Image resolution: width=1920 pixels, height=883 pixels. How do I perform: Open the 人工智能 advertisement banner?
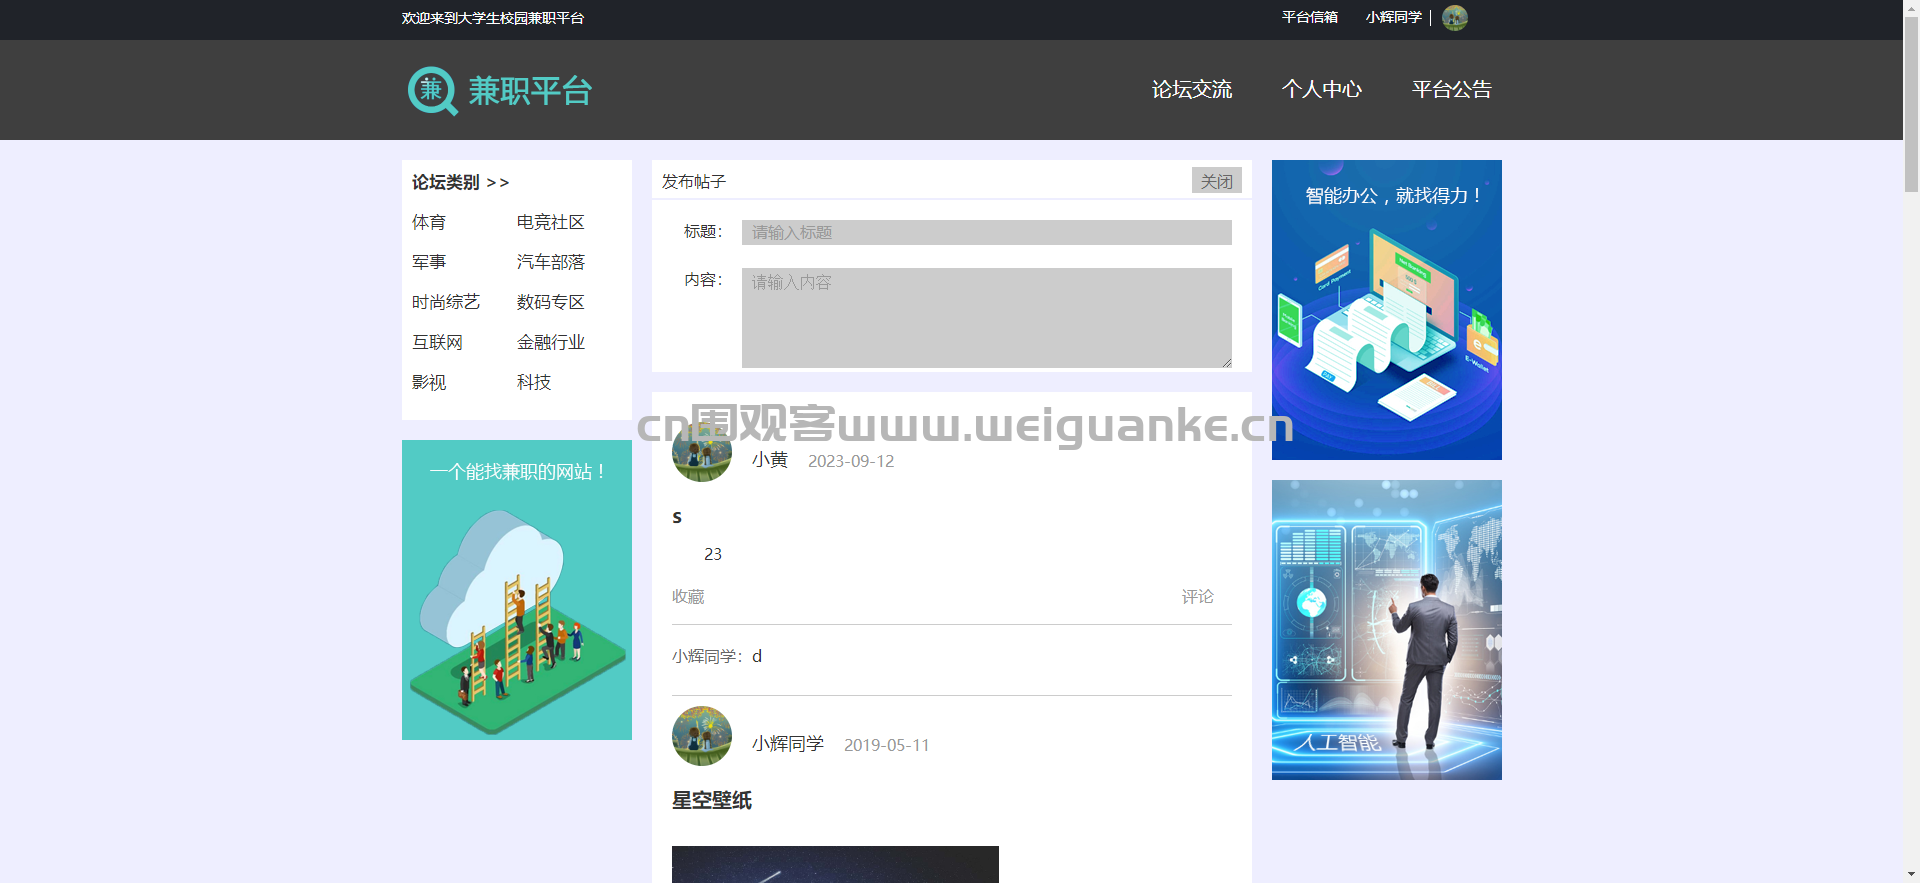[x=1387, y=630]
